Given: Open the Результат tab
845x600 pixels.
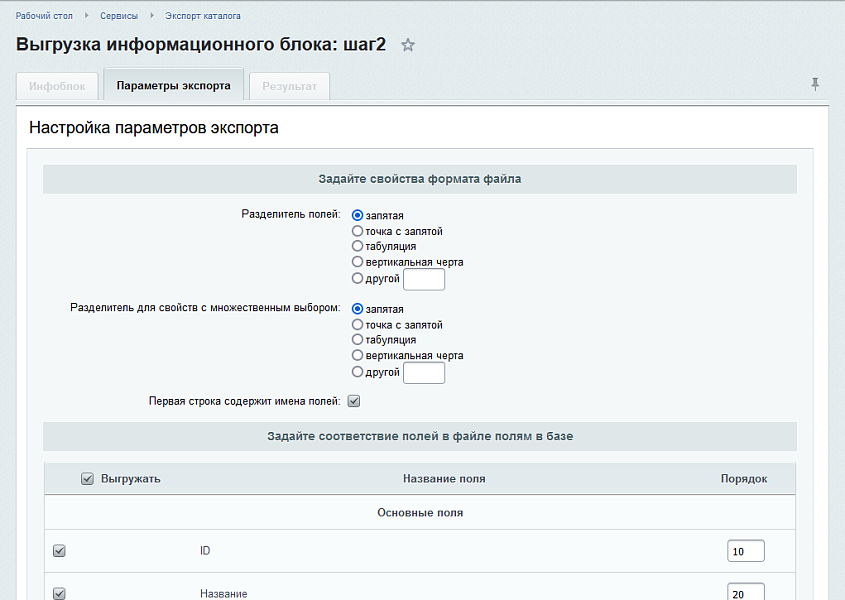Looking at the screenshot, I should click(289, 86).
